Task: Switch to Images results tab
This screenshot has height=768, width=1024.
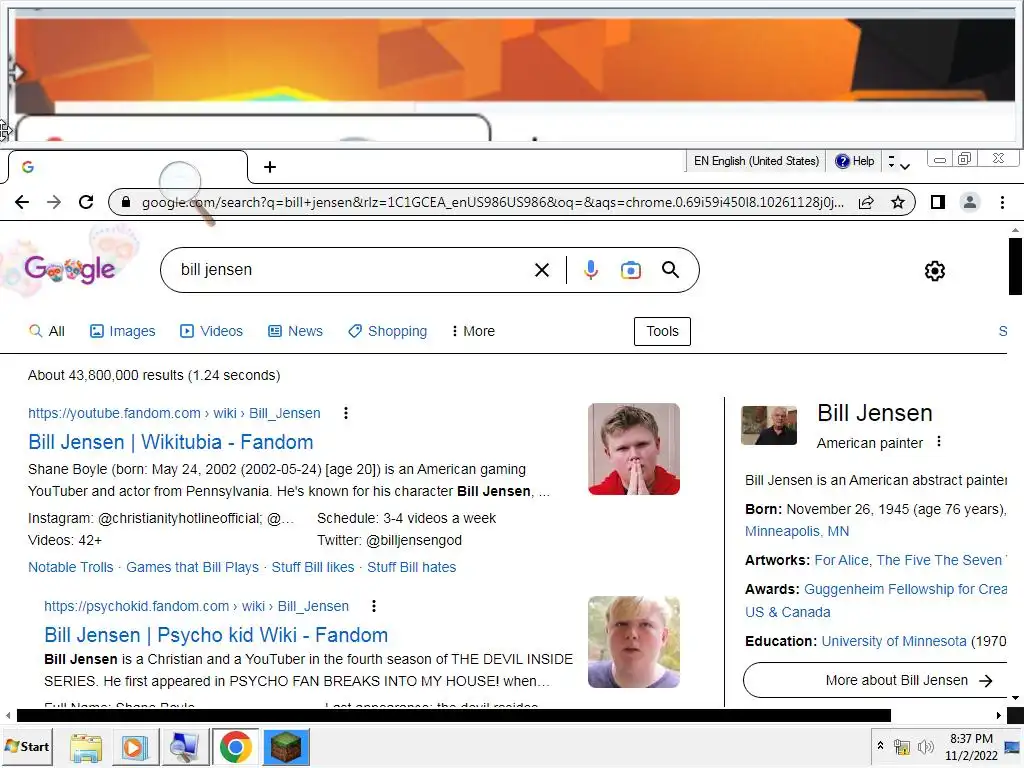Action: click(123, 331)
